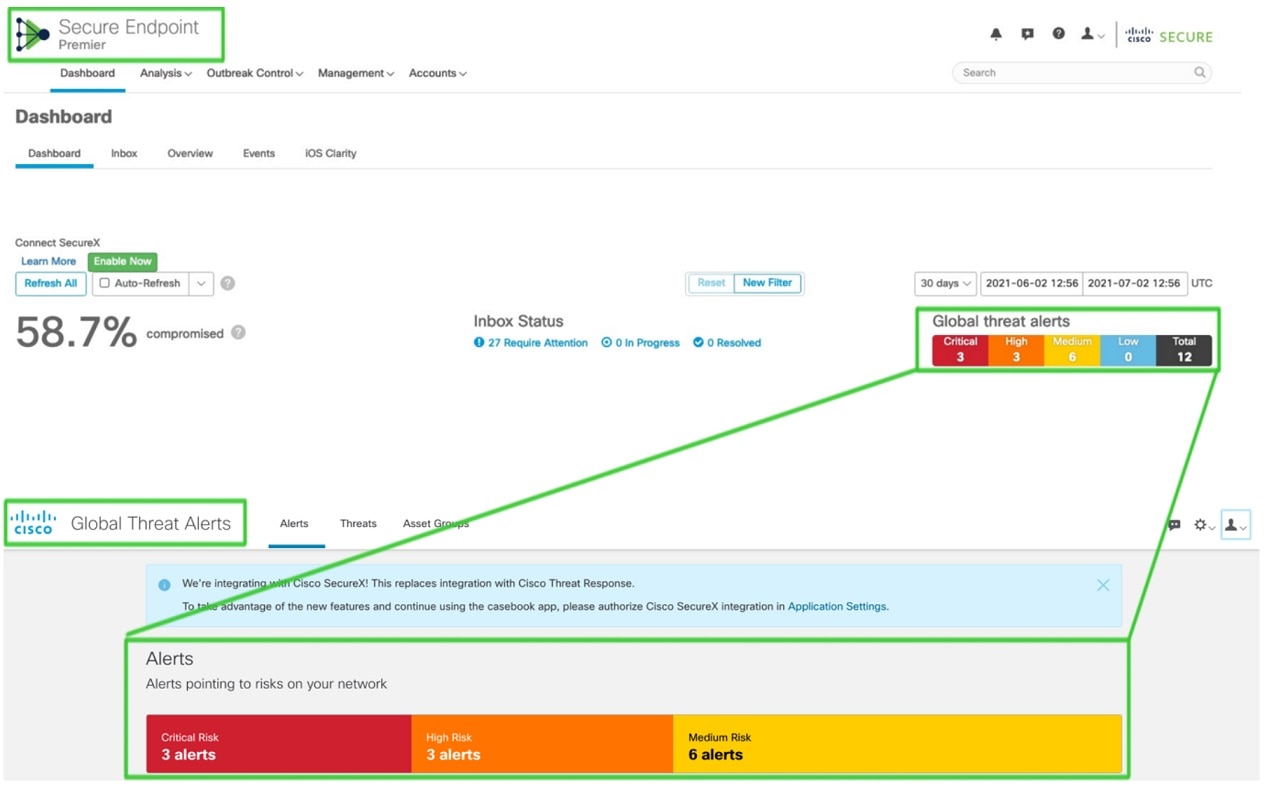Click the Refresh All button
This screenshot has height=787, width=1267.
pyautogui.click(x=50, y=283)
